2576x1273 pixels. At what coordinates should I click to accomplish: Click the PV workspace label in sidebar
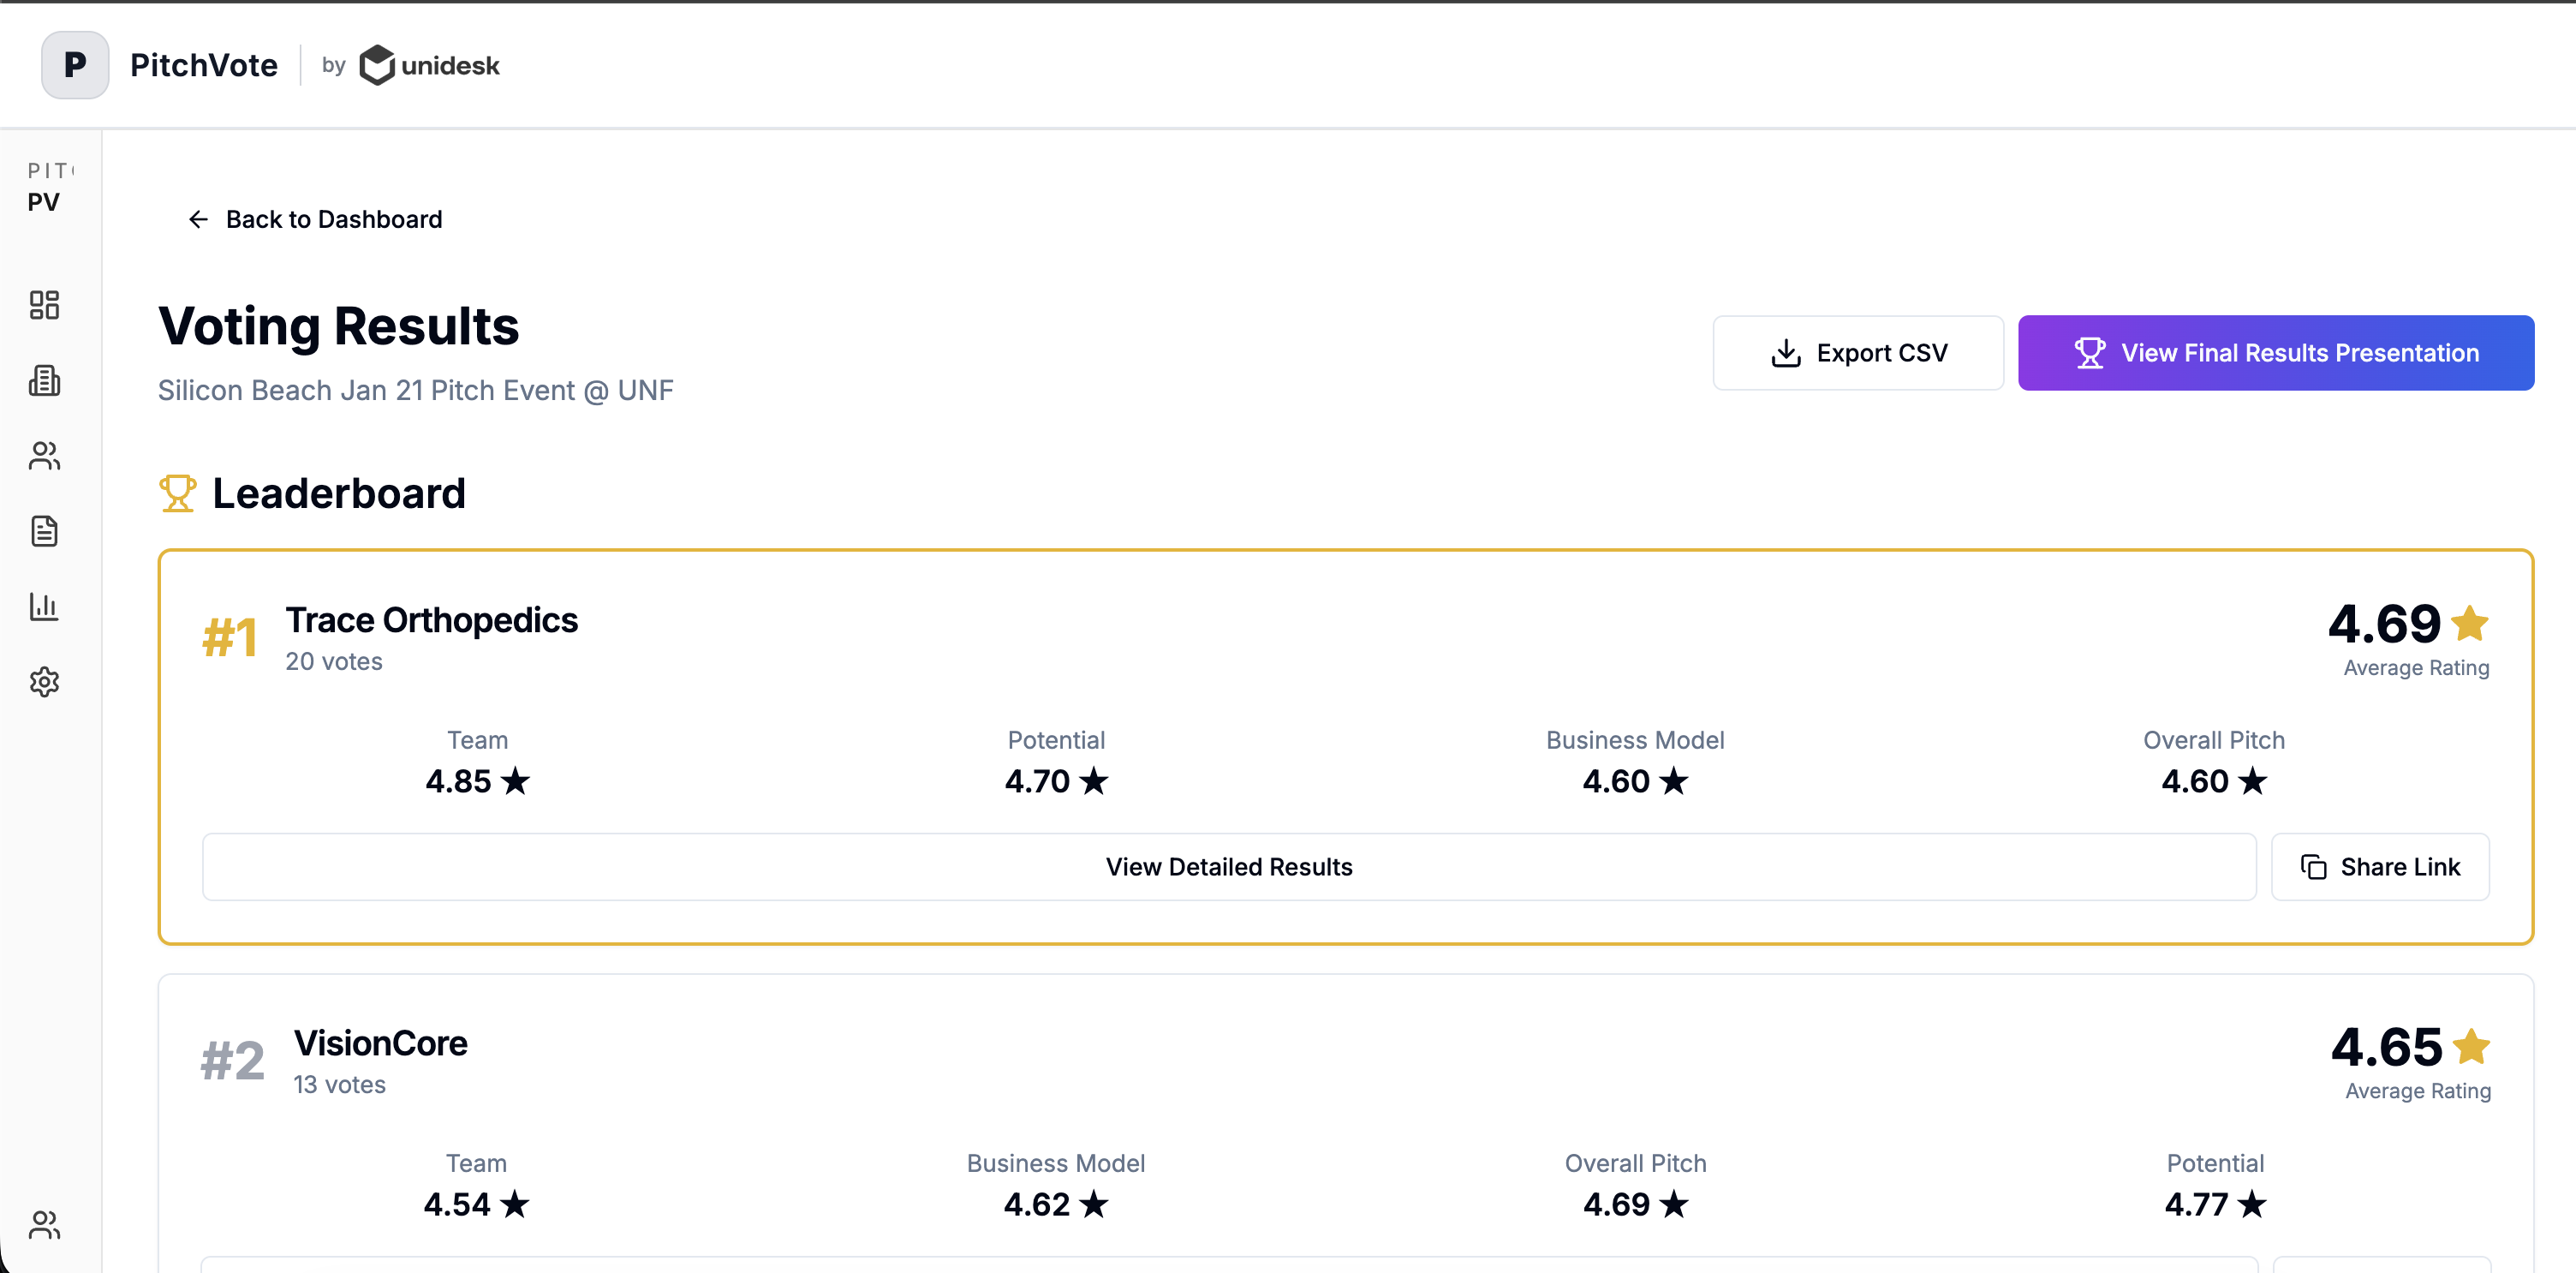(44, 202)
